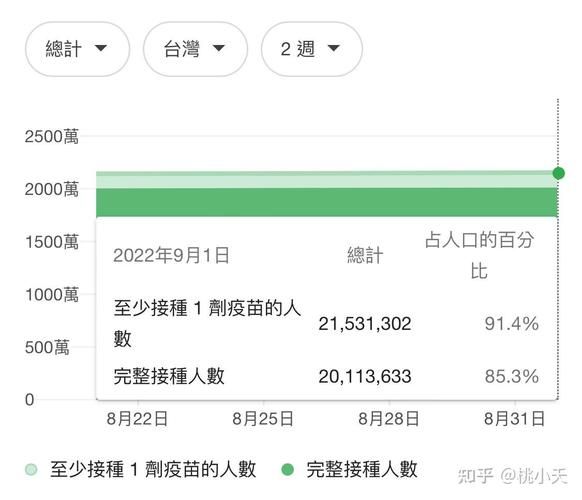582x500 pixels.
Task: Click the 8月28日 axis label
Action: [389, 419]
